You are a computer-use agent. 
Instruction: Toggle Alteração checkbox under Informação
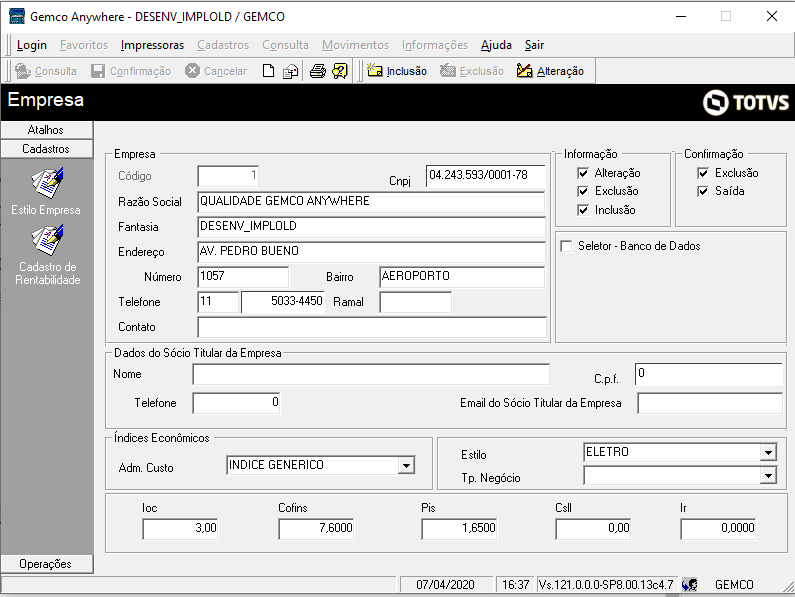pos(583,173)
